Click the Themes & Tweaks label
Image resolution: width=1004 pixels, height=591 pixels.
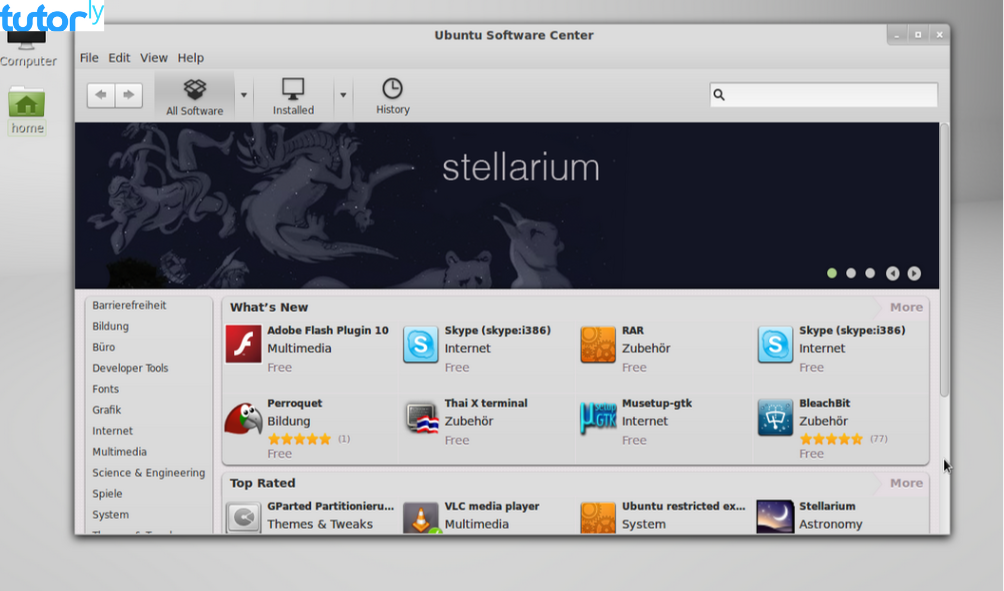click(320, 524)
